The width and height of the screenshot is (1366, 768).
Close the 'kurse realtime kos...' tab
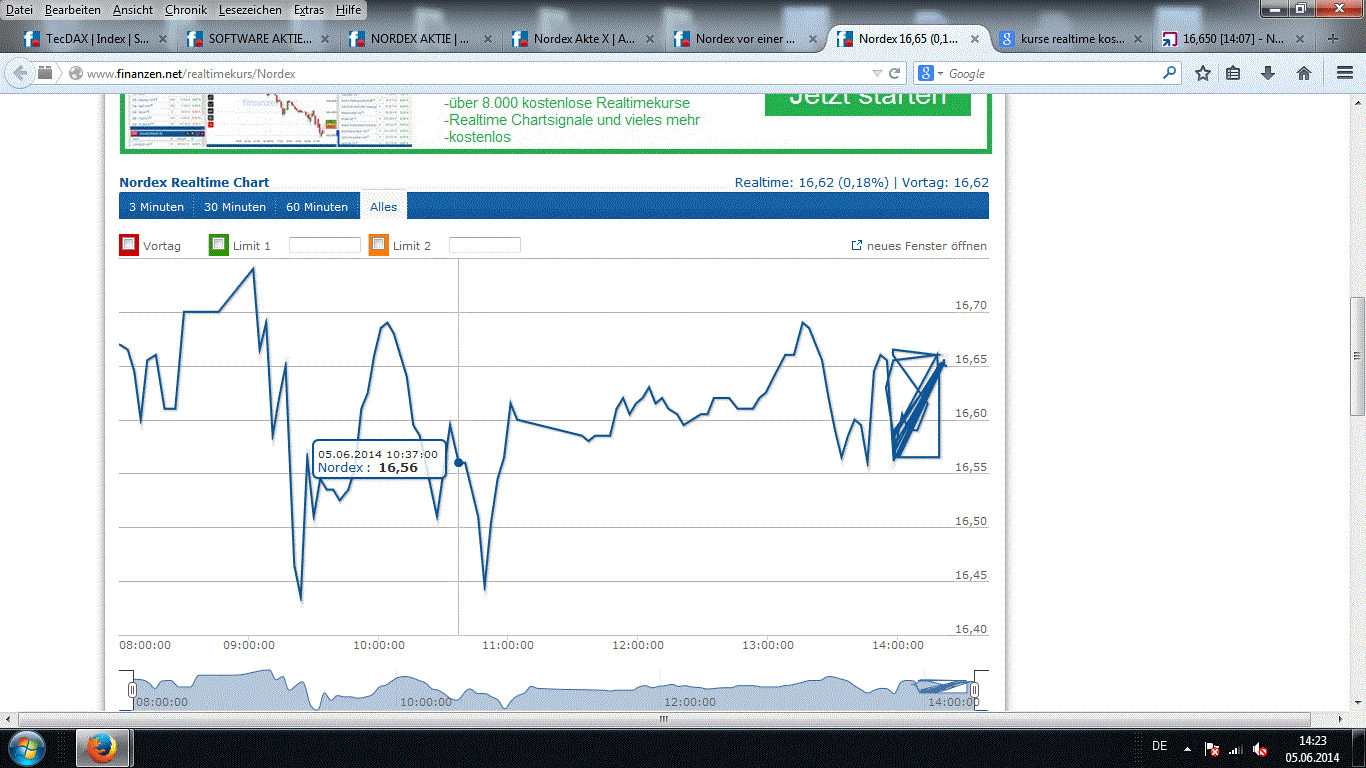tap(1139, 39)
